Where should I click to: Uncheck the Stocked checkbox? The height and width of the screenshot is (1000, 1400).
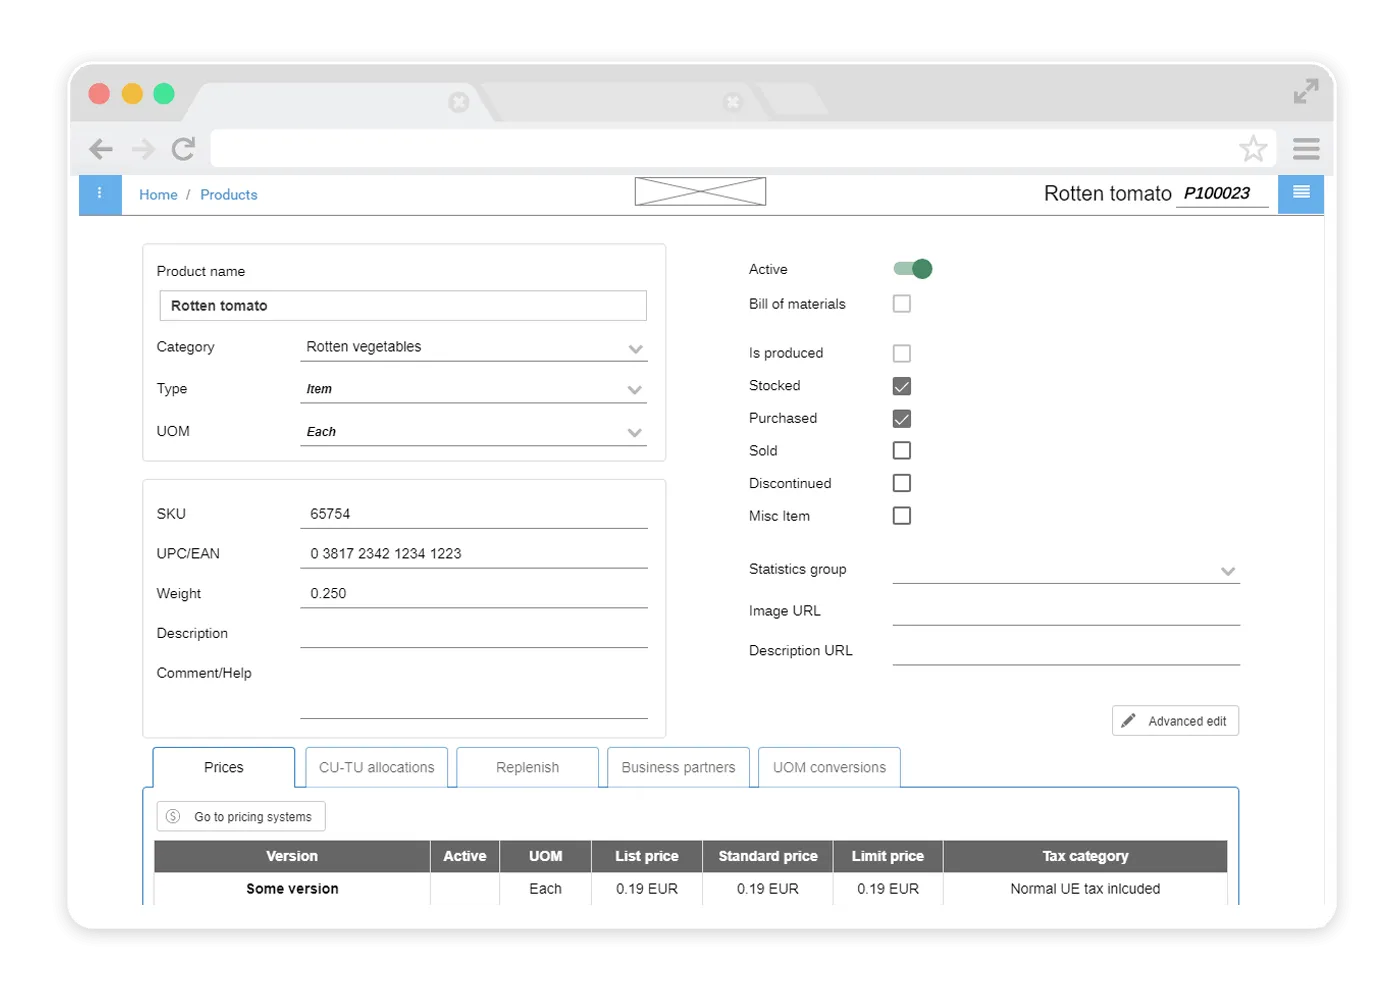click(902, 386)
